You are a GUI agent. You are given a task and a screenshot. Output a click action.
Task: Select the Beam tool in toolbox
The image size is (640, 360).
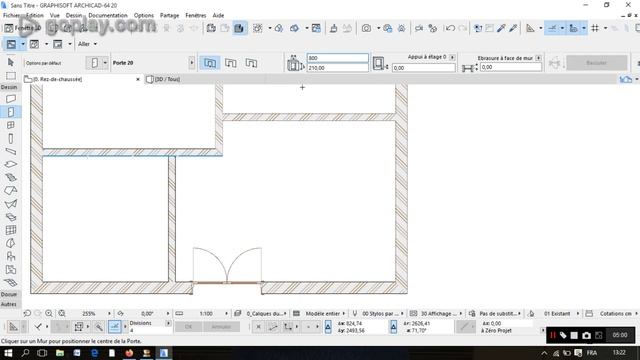pos(11,151)
